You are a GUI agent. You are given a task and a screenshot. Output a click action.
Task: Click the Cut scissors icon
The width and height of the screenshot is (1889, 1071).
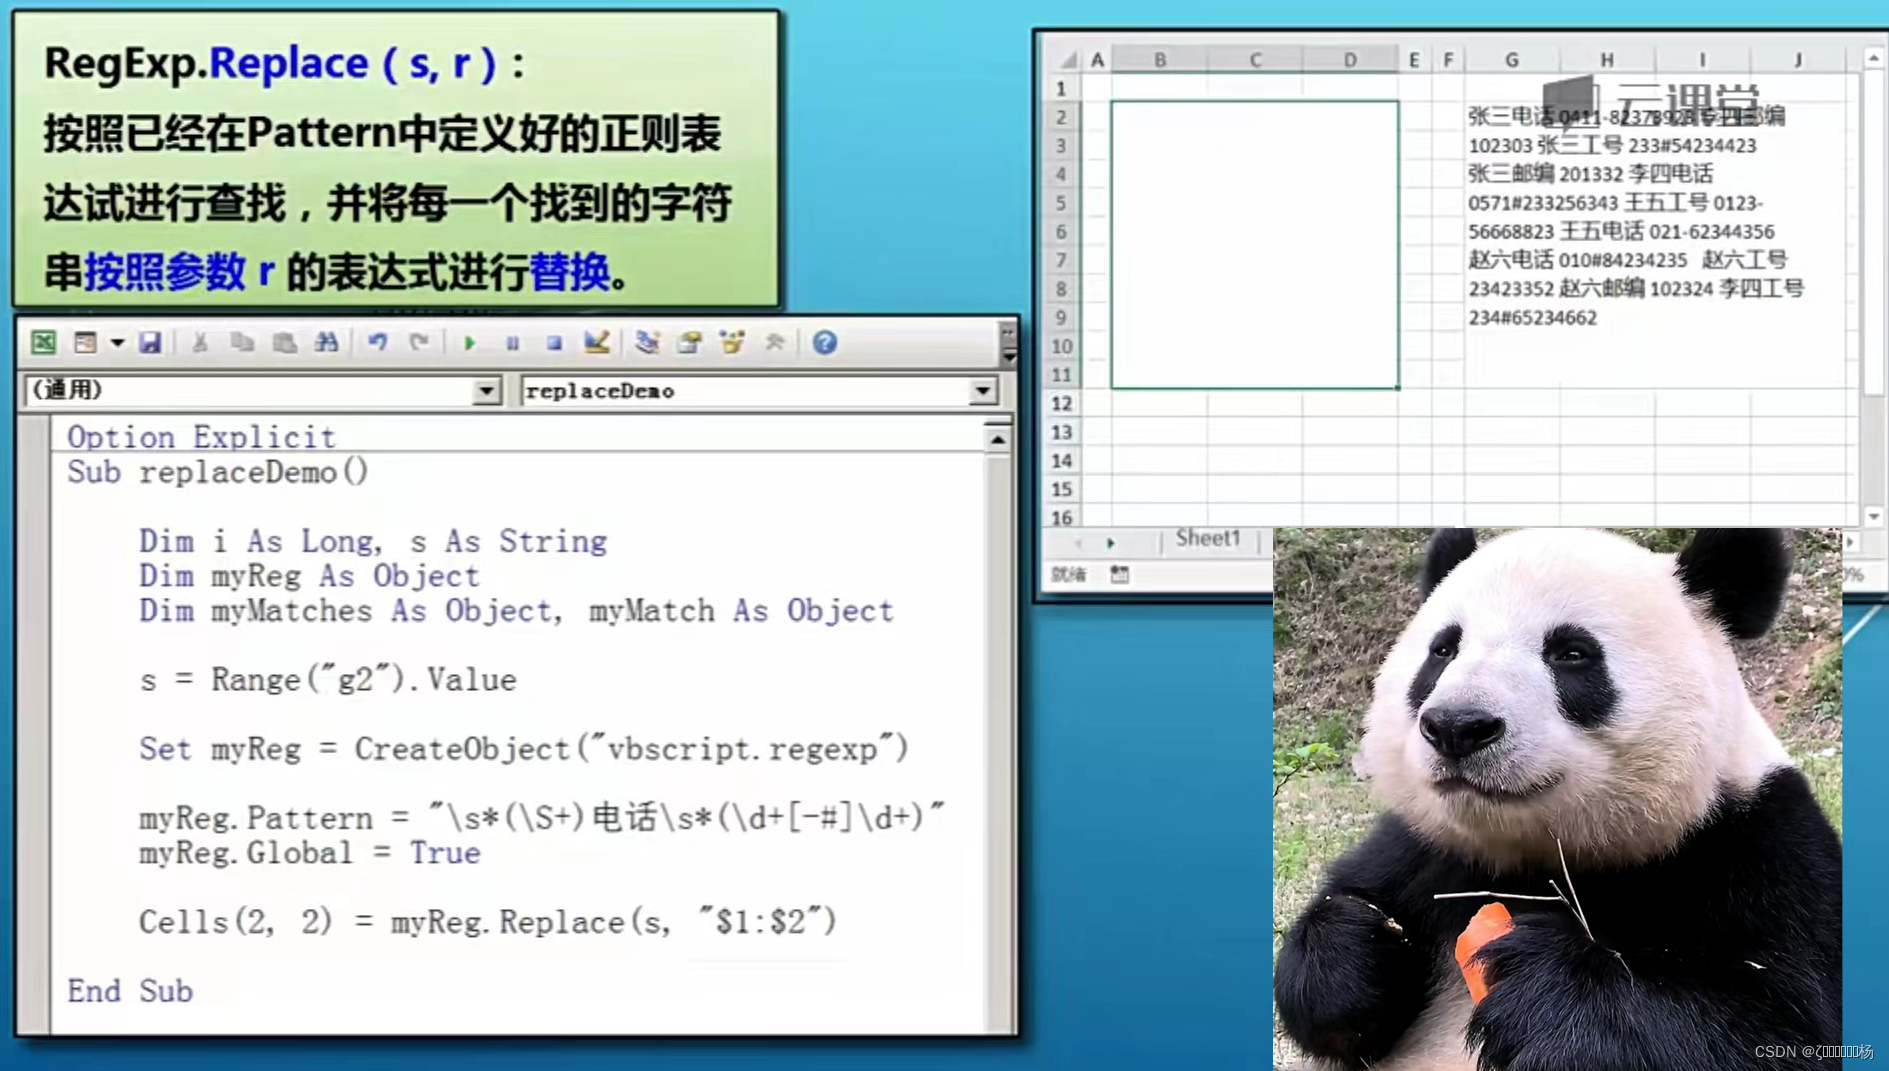pos(200,343)
